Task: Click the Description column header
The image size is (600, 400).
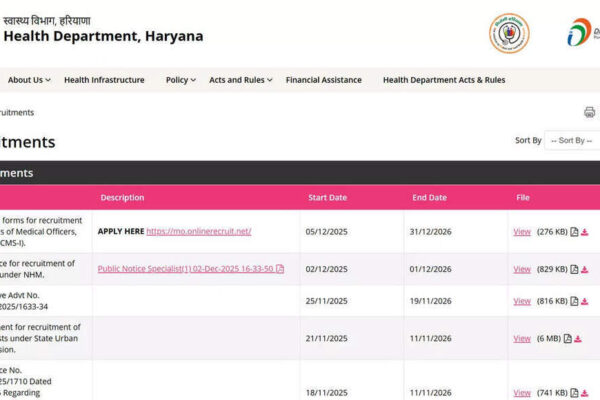Action: [122, 198]
